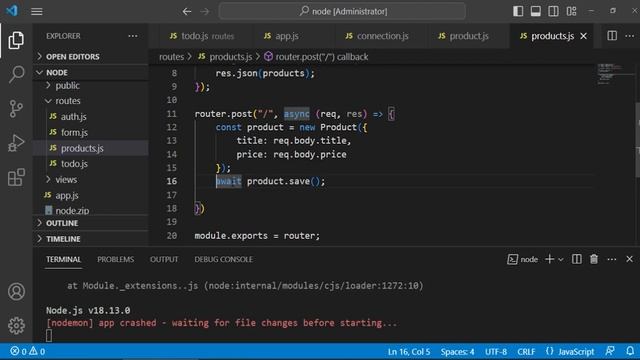Click the products.js breadcrumb segment
This screenshot has width=640, height=360.
(225, 57)
